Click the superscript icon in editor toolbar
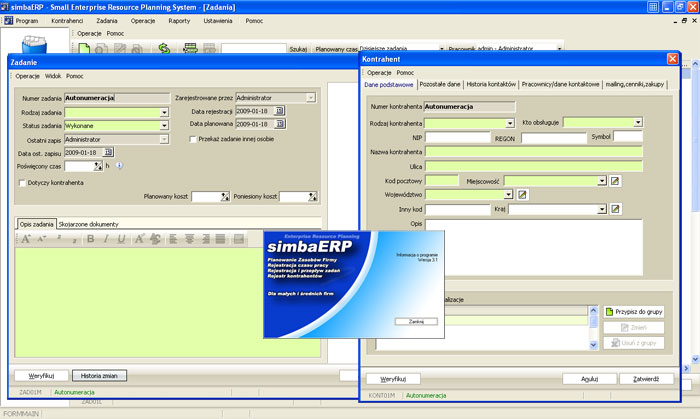This screenshot has height=419, width=700. point(58,238)
